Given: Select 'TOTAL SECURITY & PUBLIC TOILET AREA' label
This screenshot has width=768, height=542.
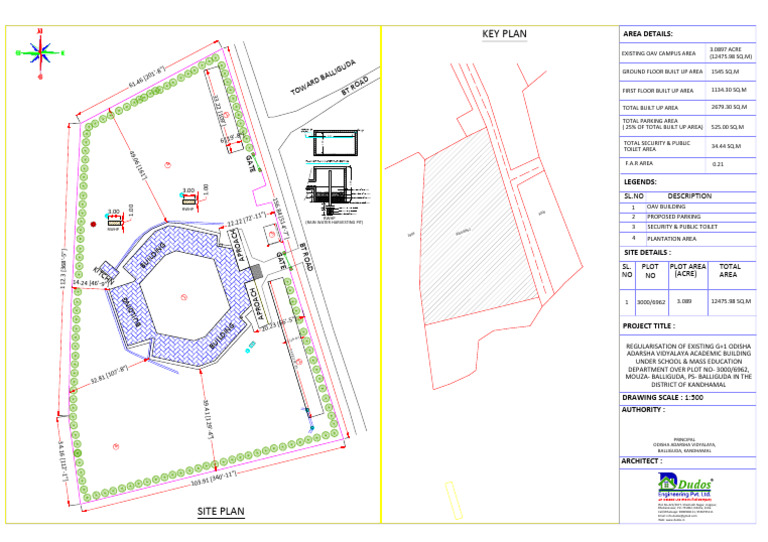Looking at the screenshot, I should (x=656, y=146).
